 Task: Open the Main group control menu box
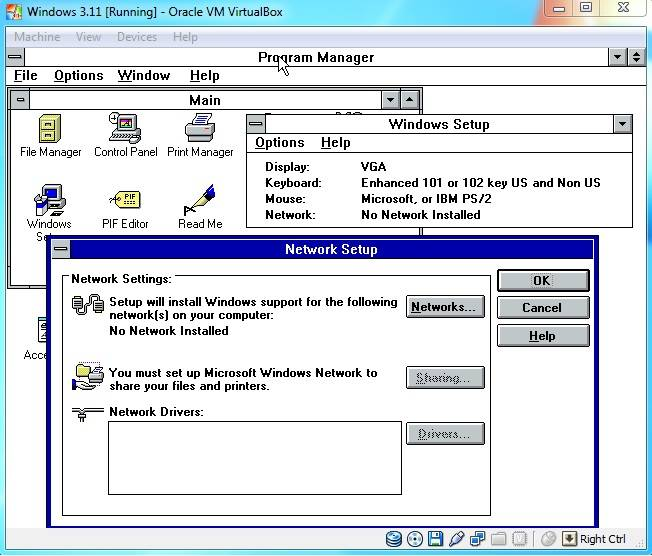click(20, 100)
